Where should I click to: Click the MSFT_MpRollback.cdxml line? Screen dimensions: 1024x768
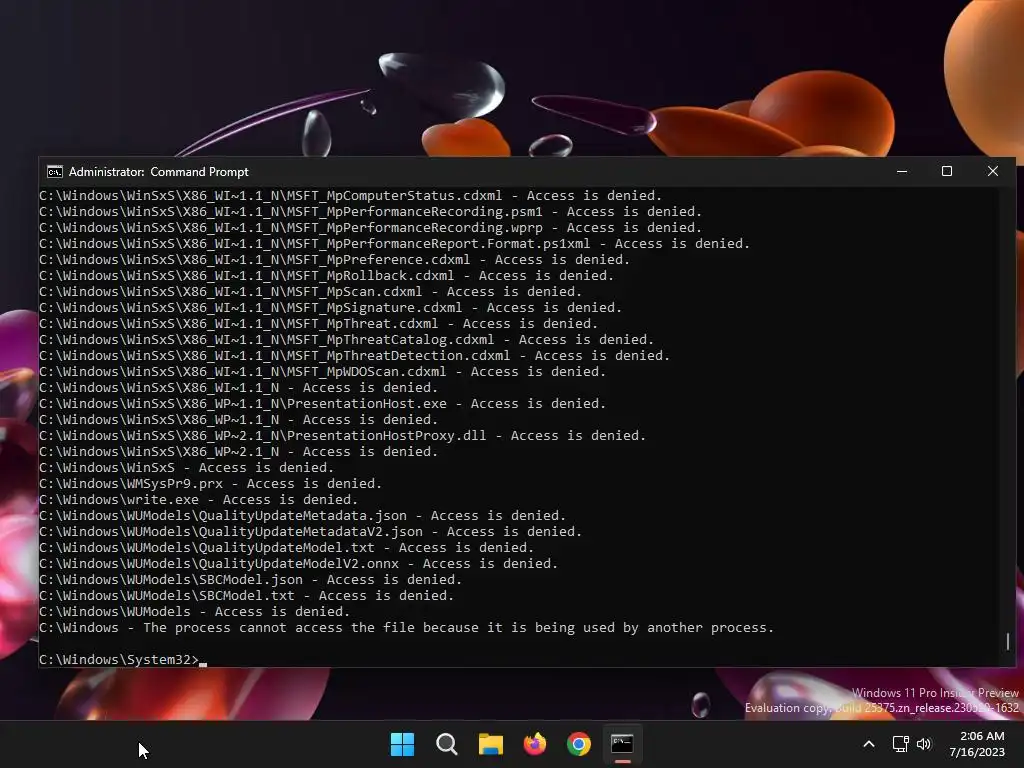pos(327,276)
